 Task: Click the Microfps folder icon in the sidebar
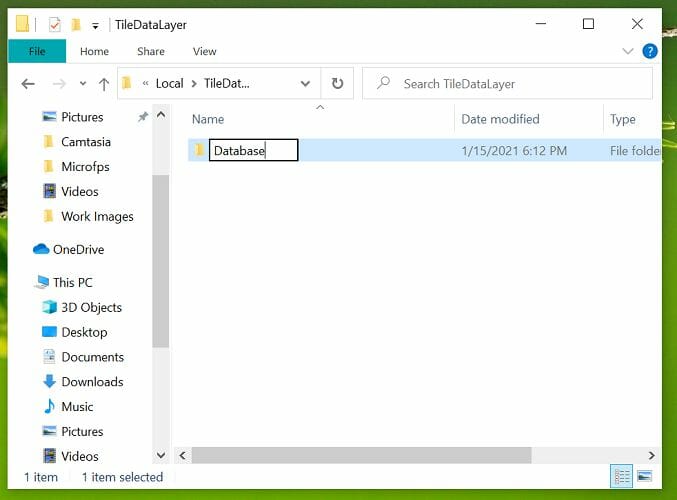coord(49,166)
